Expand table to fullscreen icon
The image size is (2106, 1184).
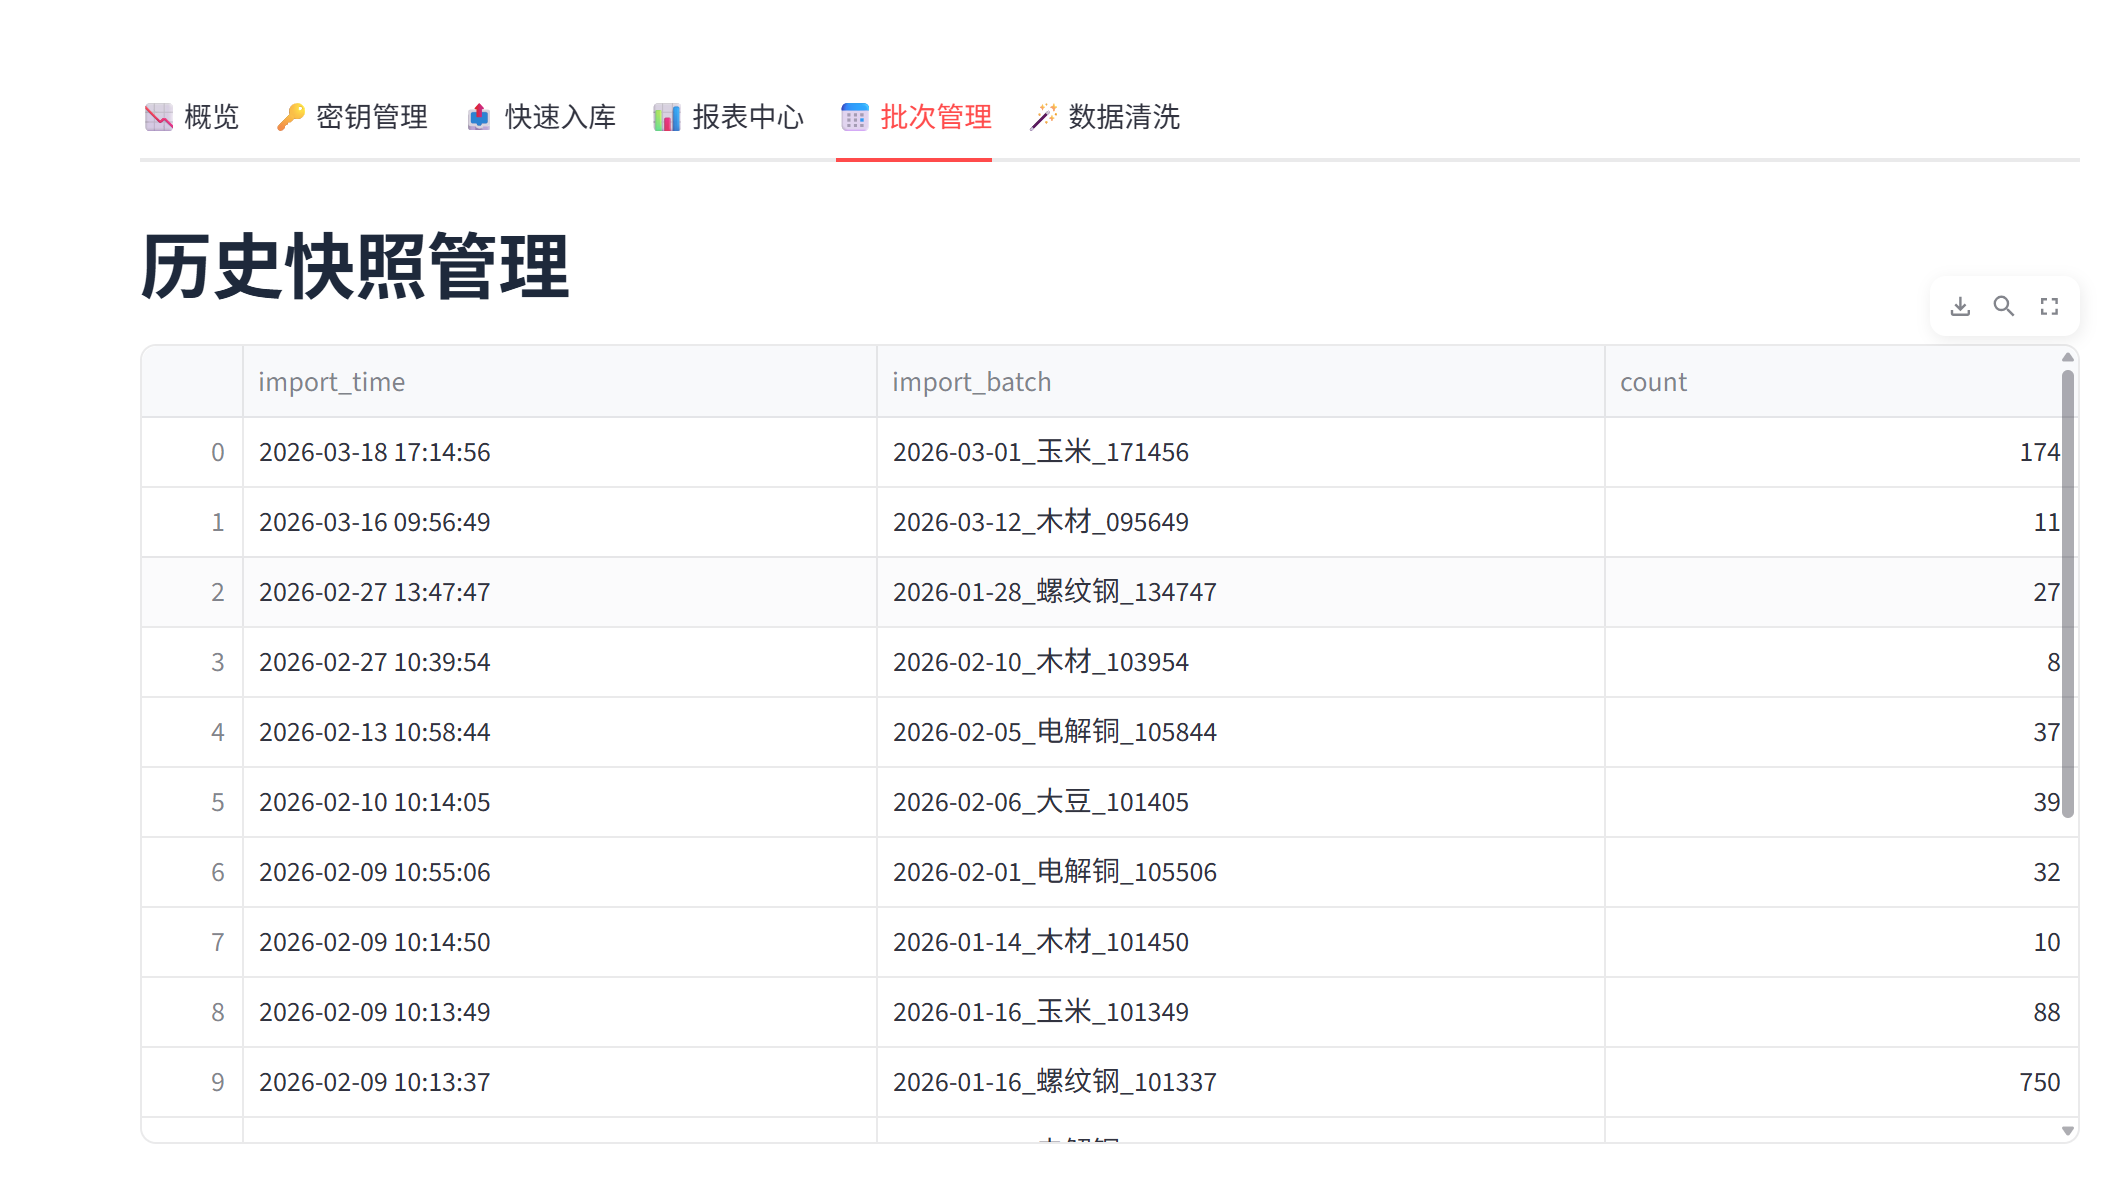pyautogui.click(x=2049, y=306)
